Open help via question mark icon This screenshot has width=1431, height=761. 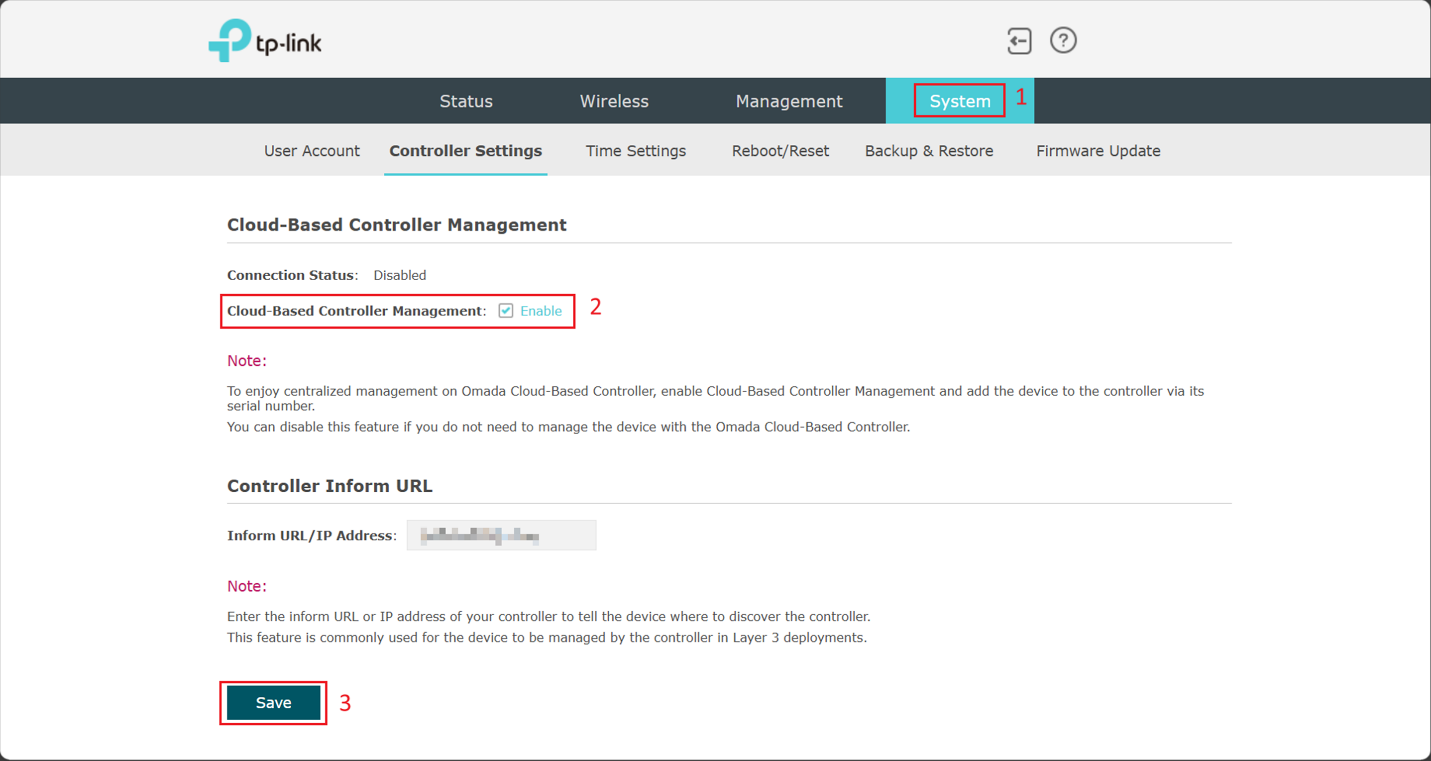1063,41
